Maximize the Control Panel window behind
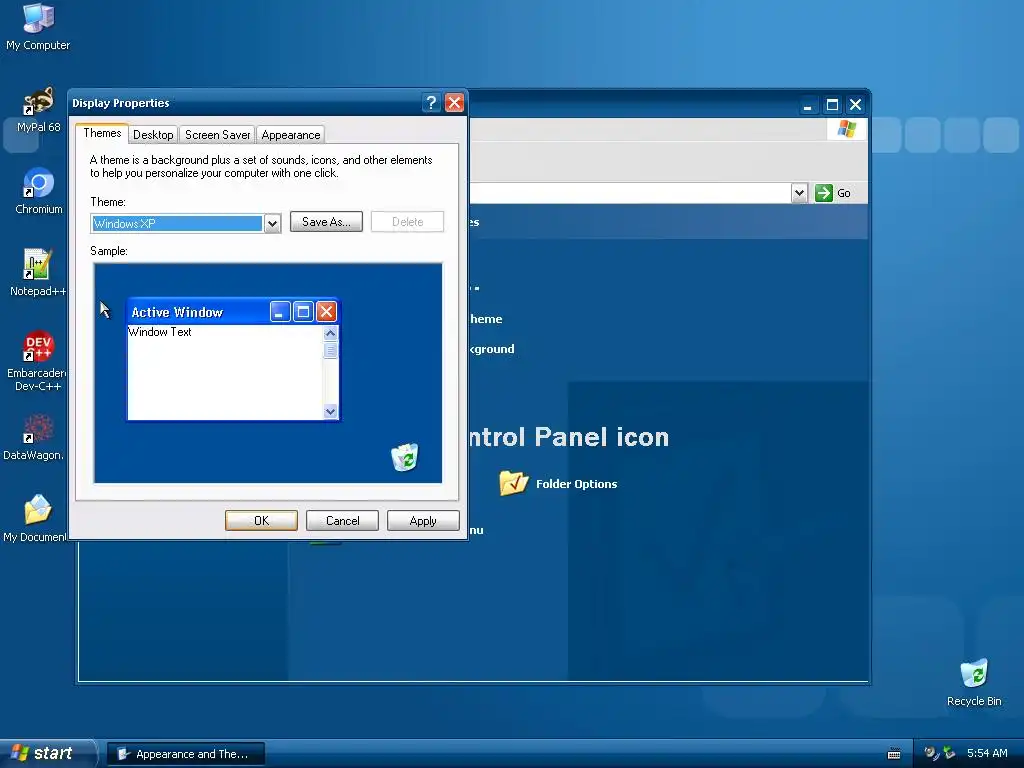The width and height of the screenshot is (1024, 768). pos(832,104)
